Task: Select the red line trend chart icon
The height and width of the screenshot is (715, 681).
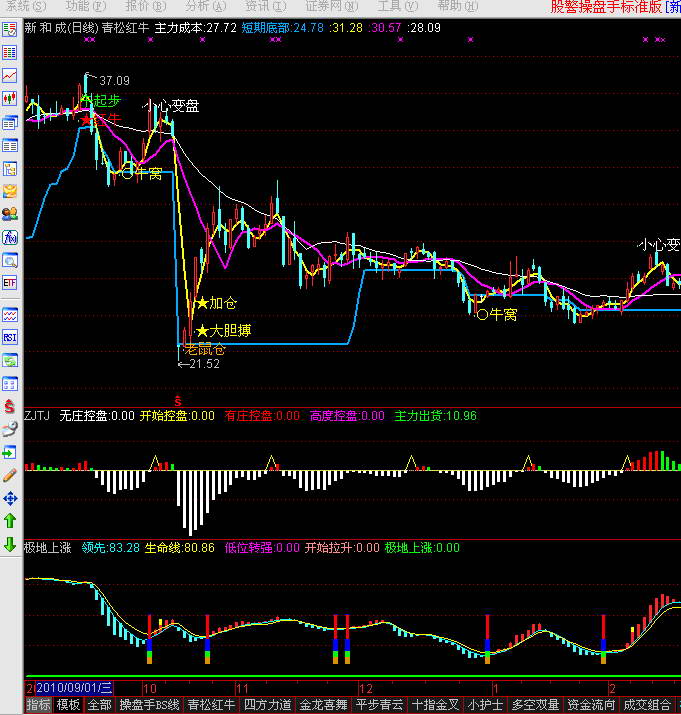Action: pyautogui.click(x=10, y=76)
